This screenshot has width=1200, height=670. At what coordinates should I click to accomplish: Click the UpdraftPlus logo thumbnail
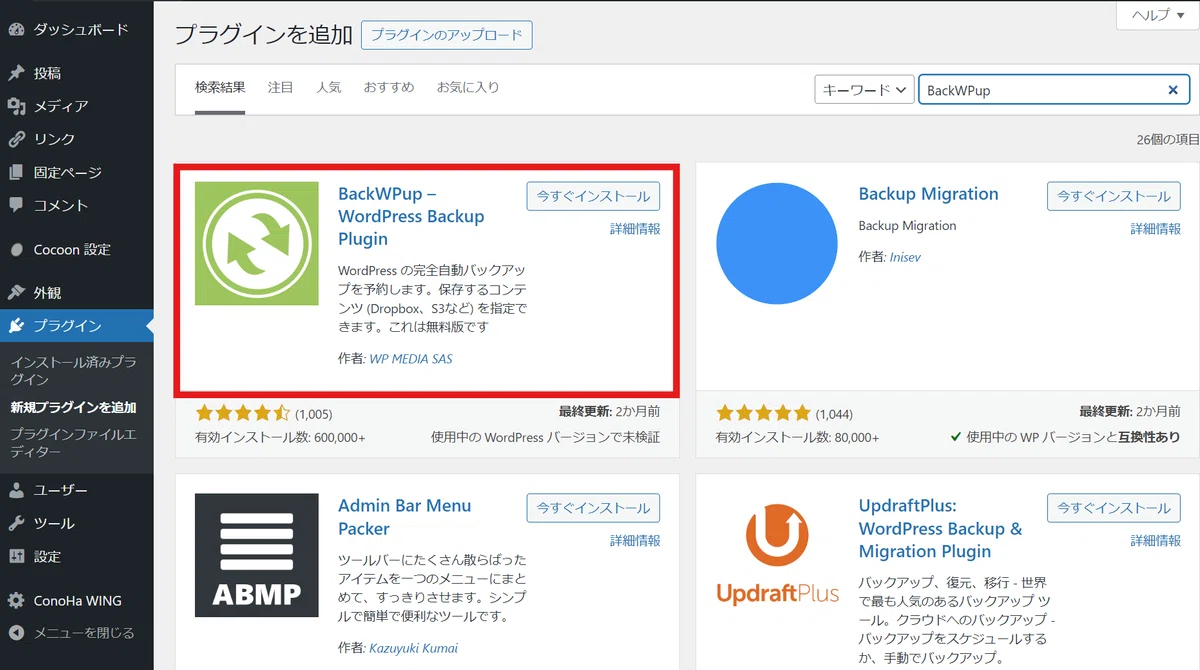tap(777, 555)
